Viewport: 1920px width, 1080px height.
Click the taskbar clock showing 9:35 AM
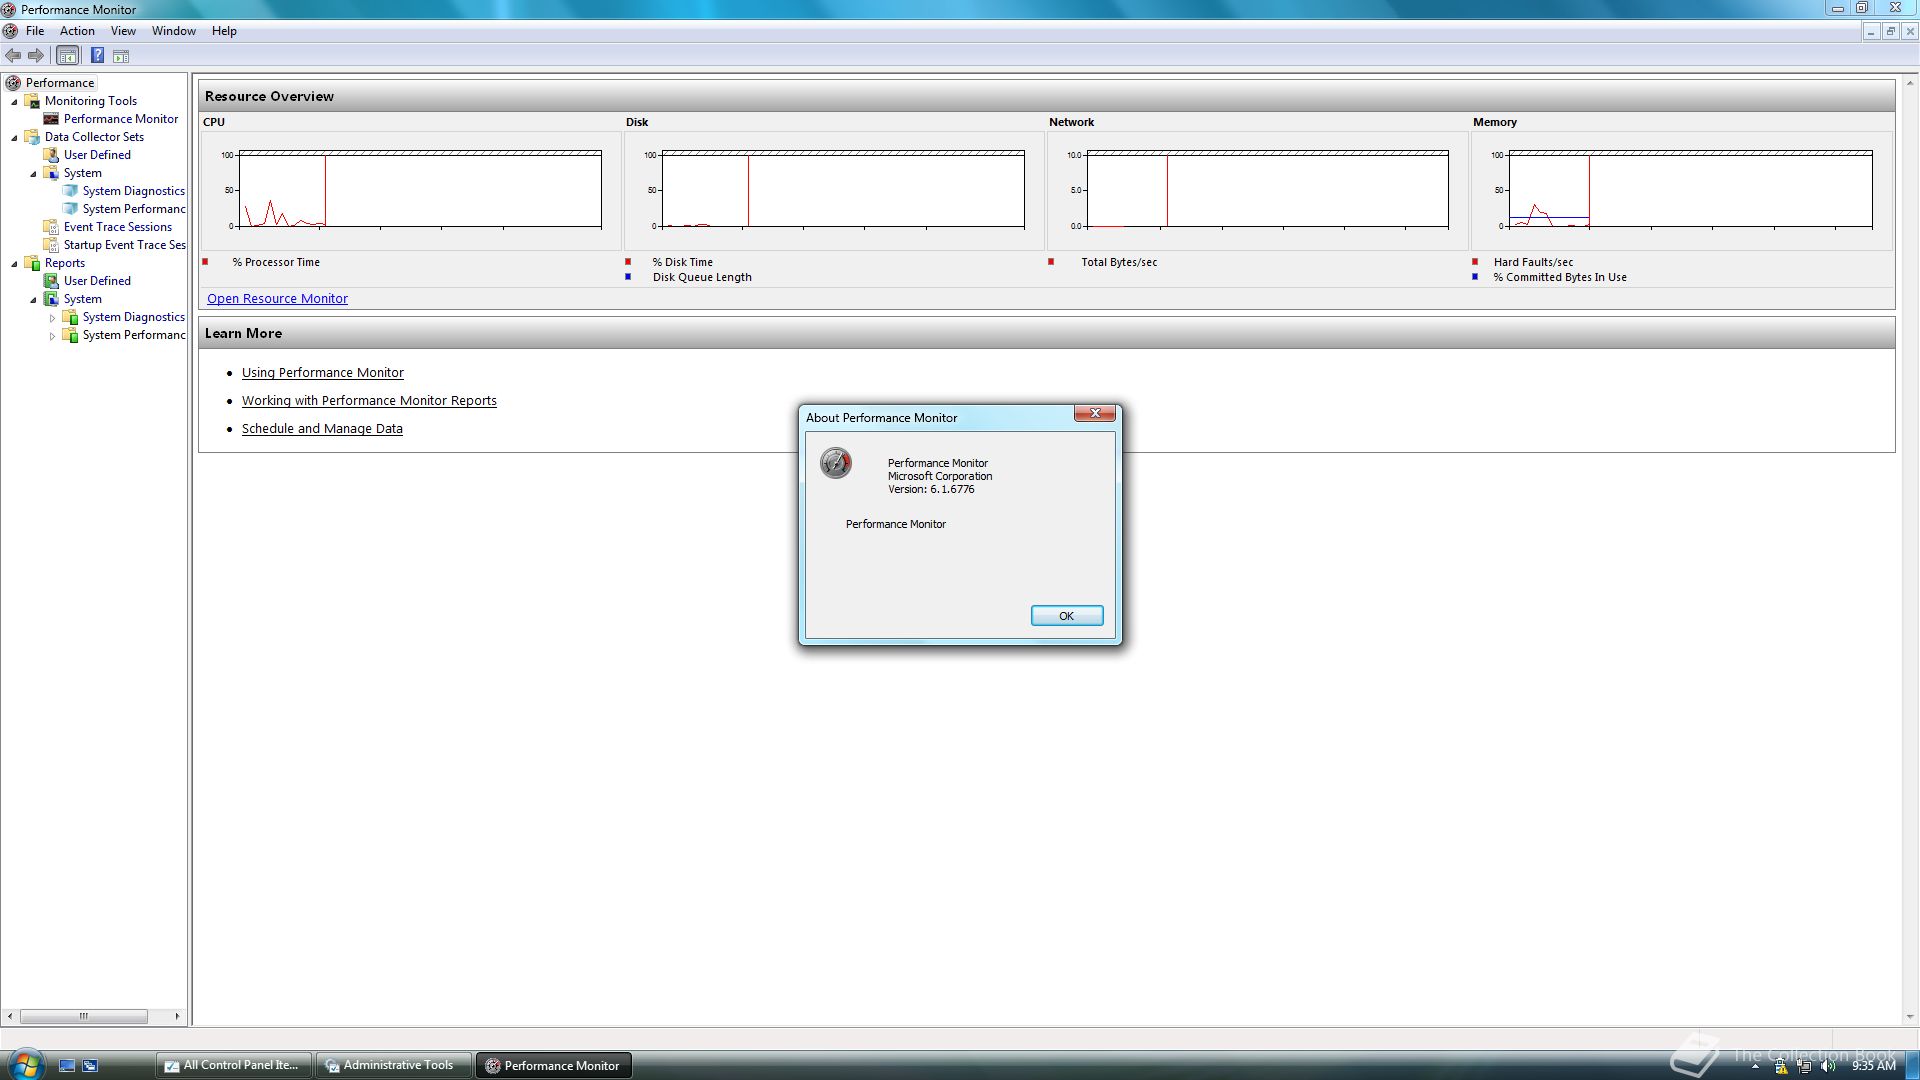coord(1873,1066)
